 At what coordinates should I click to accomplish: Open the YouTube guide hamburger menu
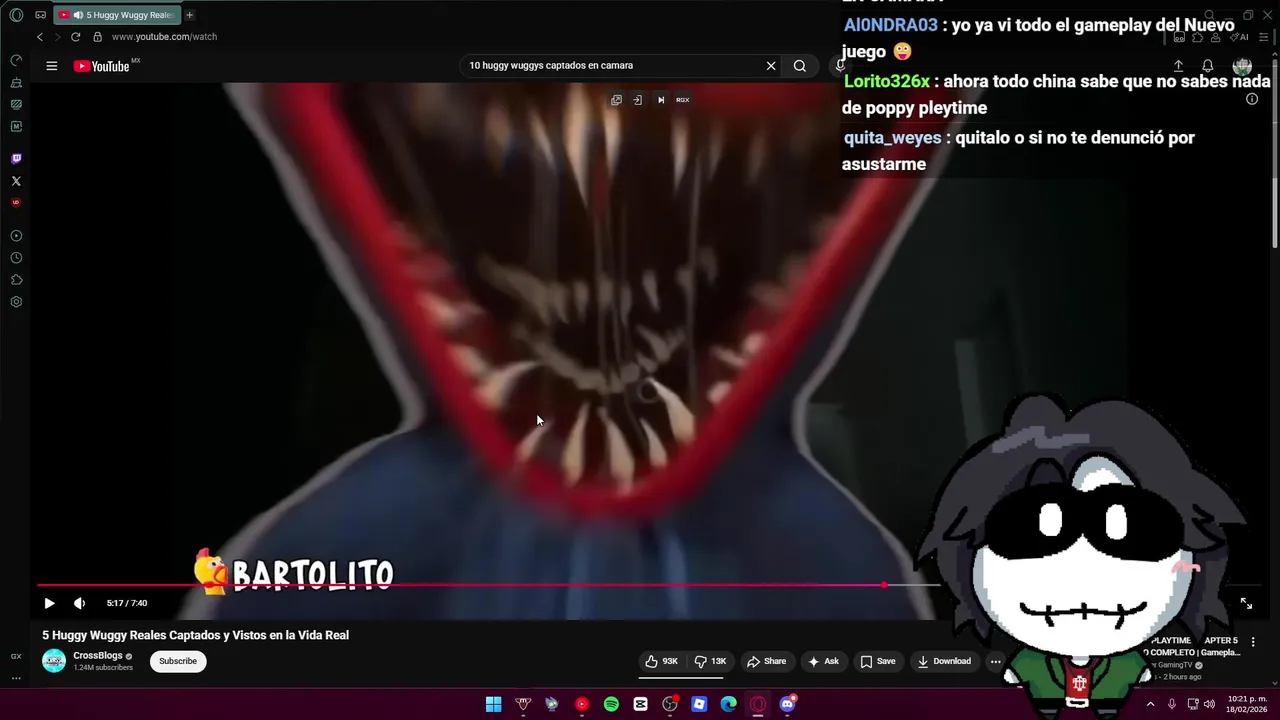[51, 66]
